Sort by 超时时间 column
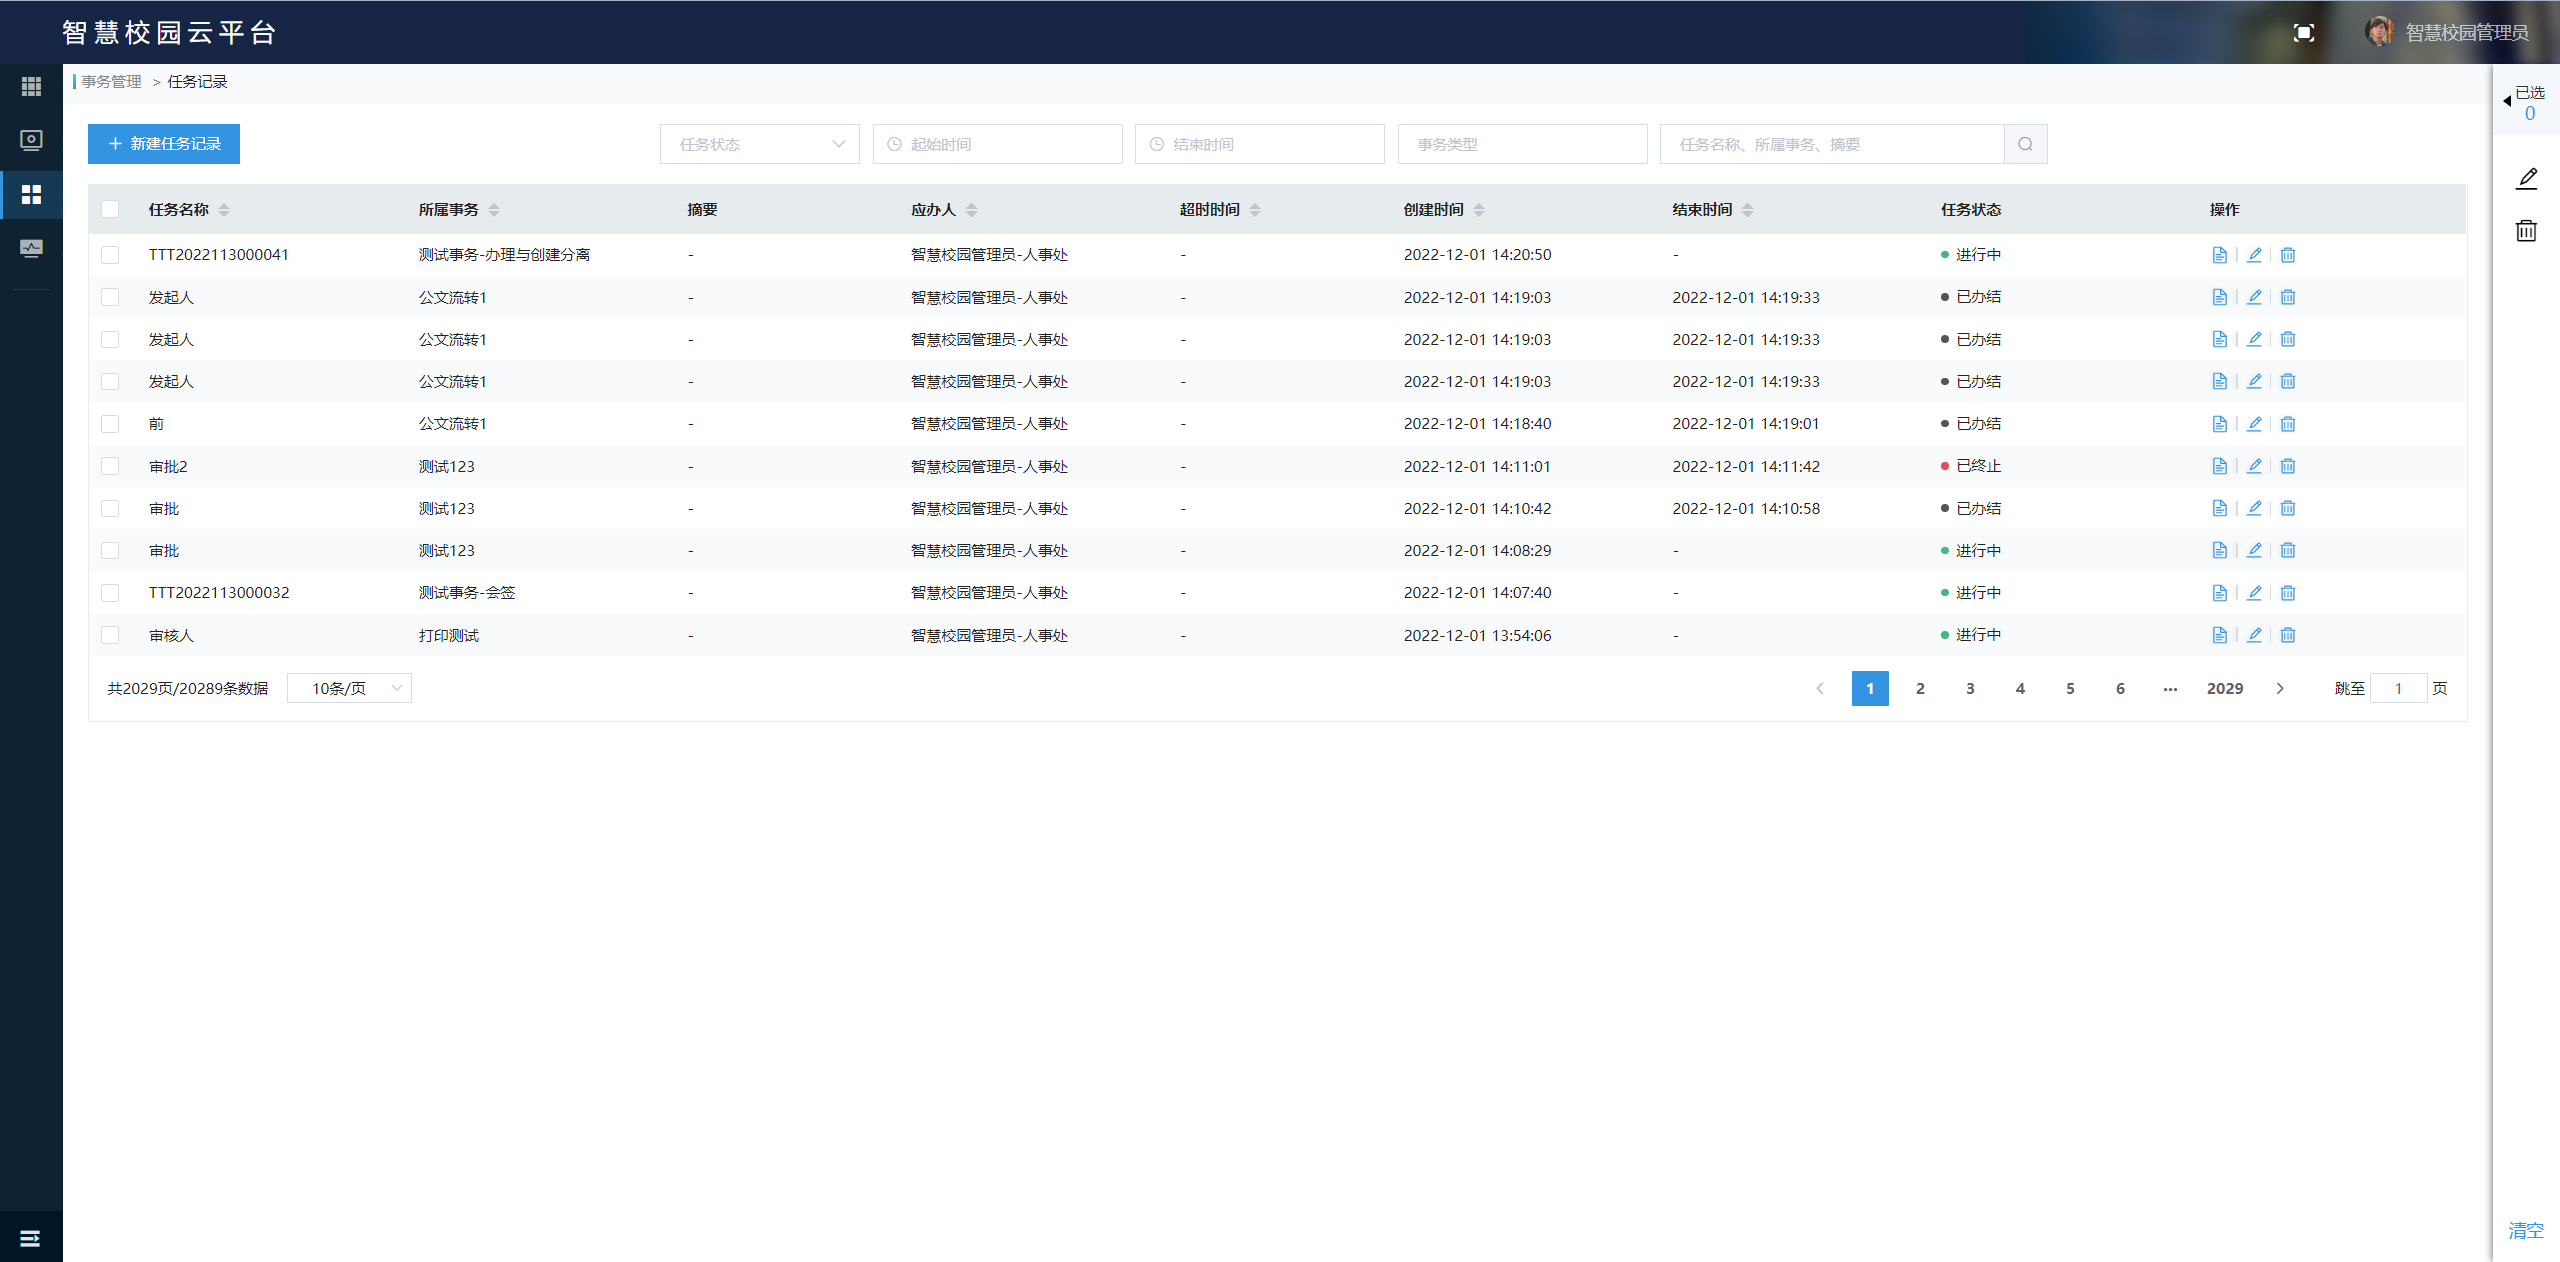 click(1255, 210)
